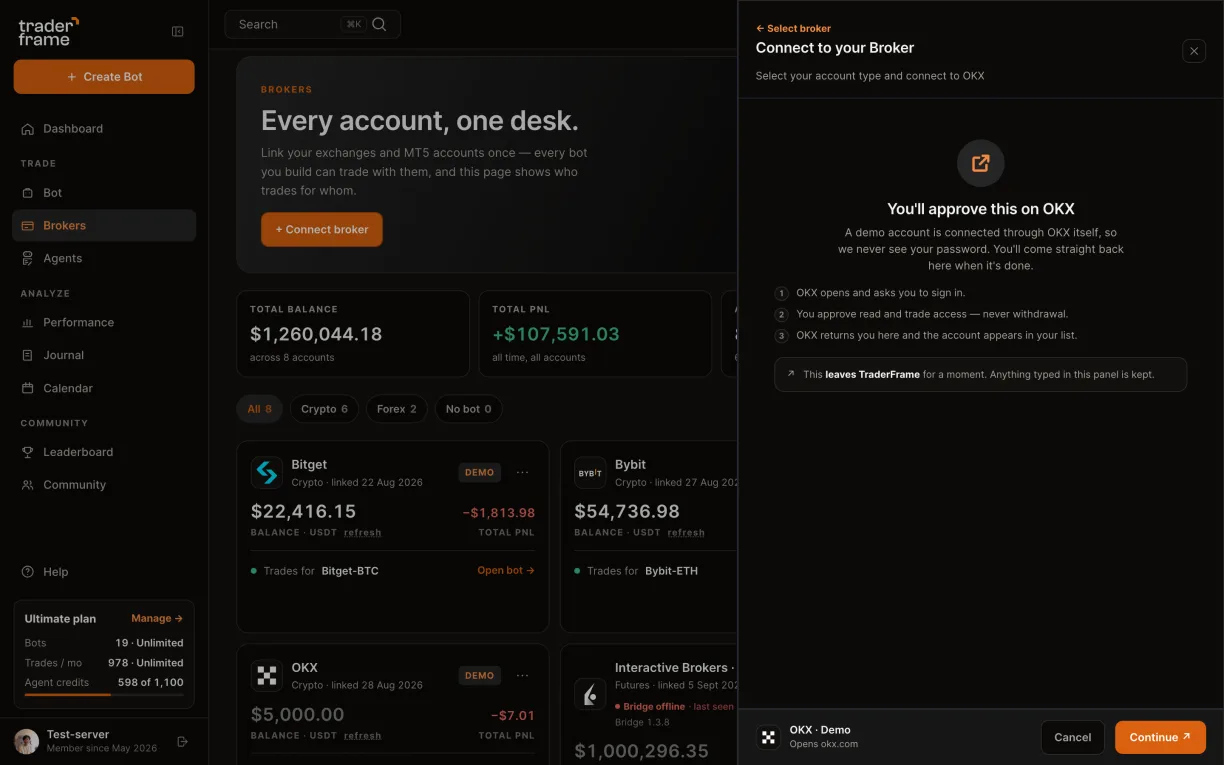This screenshot has width=1224, height=765.
Task: Click the Community people icon
Action: tap(28, 485)
